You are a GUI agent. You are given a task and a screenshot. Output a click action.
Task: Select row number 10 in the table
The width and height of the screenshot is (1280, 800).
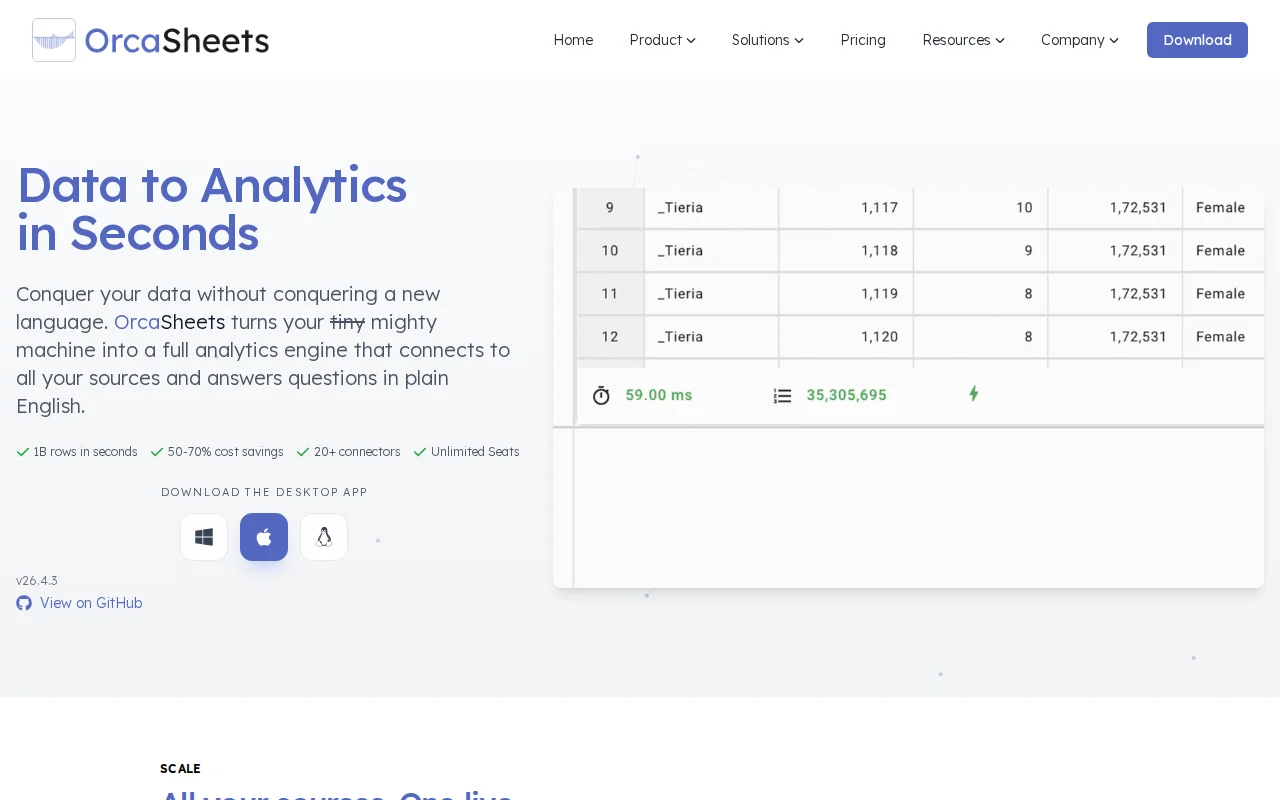click(610, 251)
